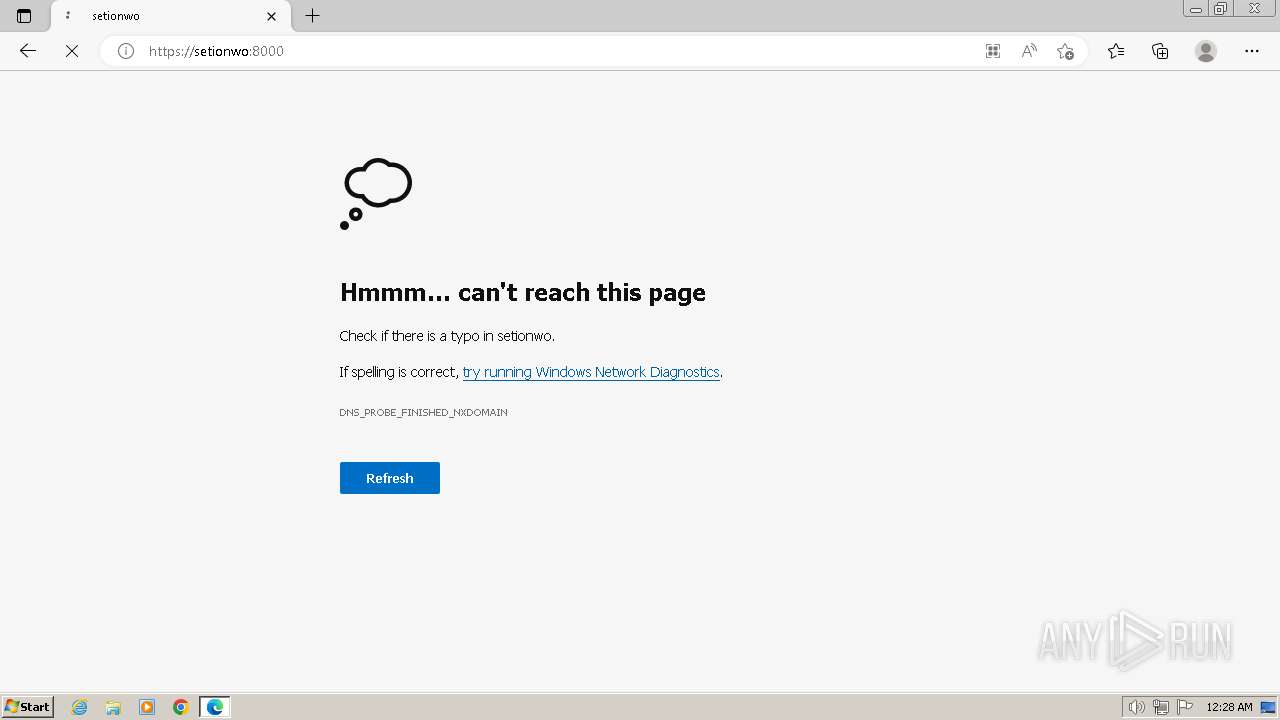Launch Internet Explorer from taskbar
Image resolution: width=1280 pixels, height=720 pixels.
tap(80, 707)
